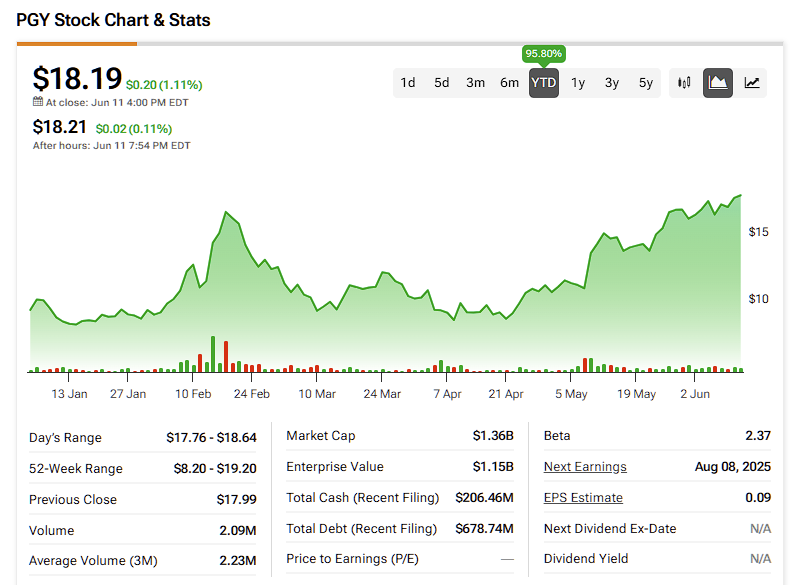Switch chart to 5y range
793x585 pixels.
click(646, 83)
